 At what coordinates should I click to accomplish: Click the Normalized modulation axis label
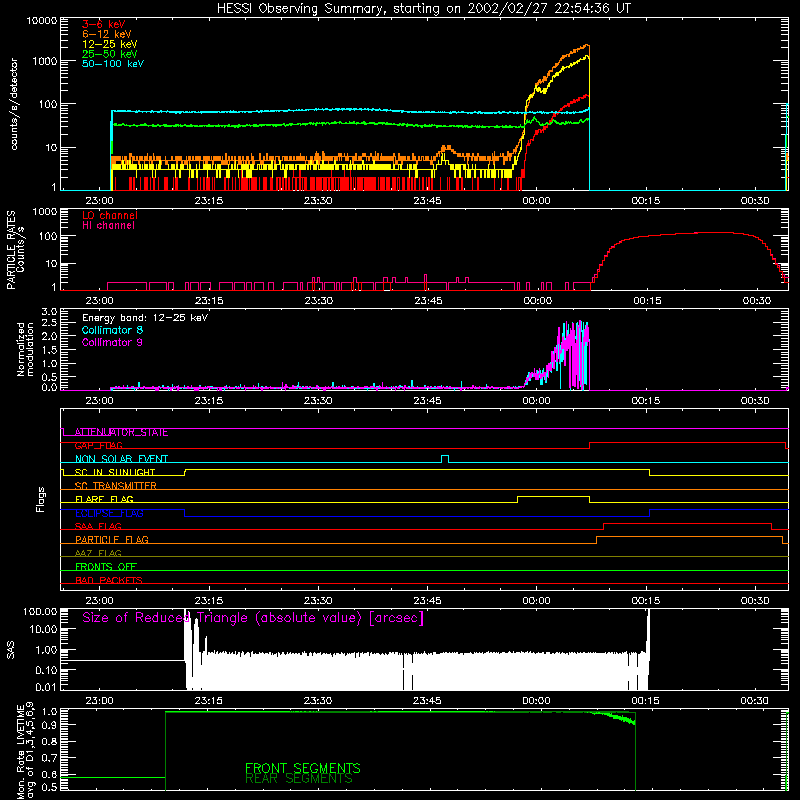click(x=26, y=349)
